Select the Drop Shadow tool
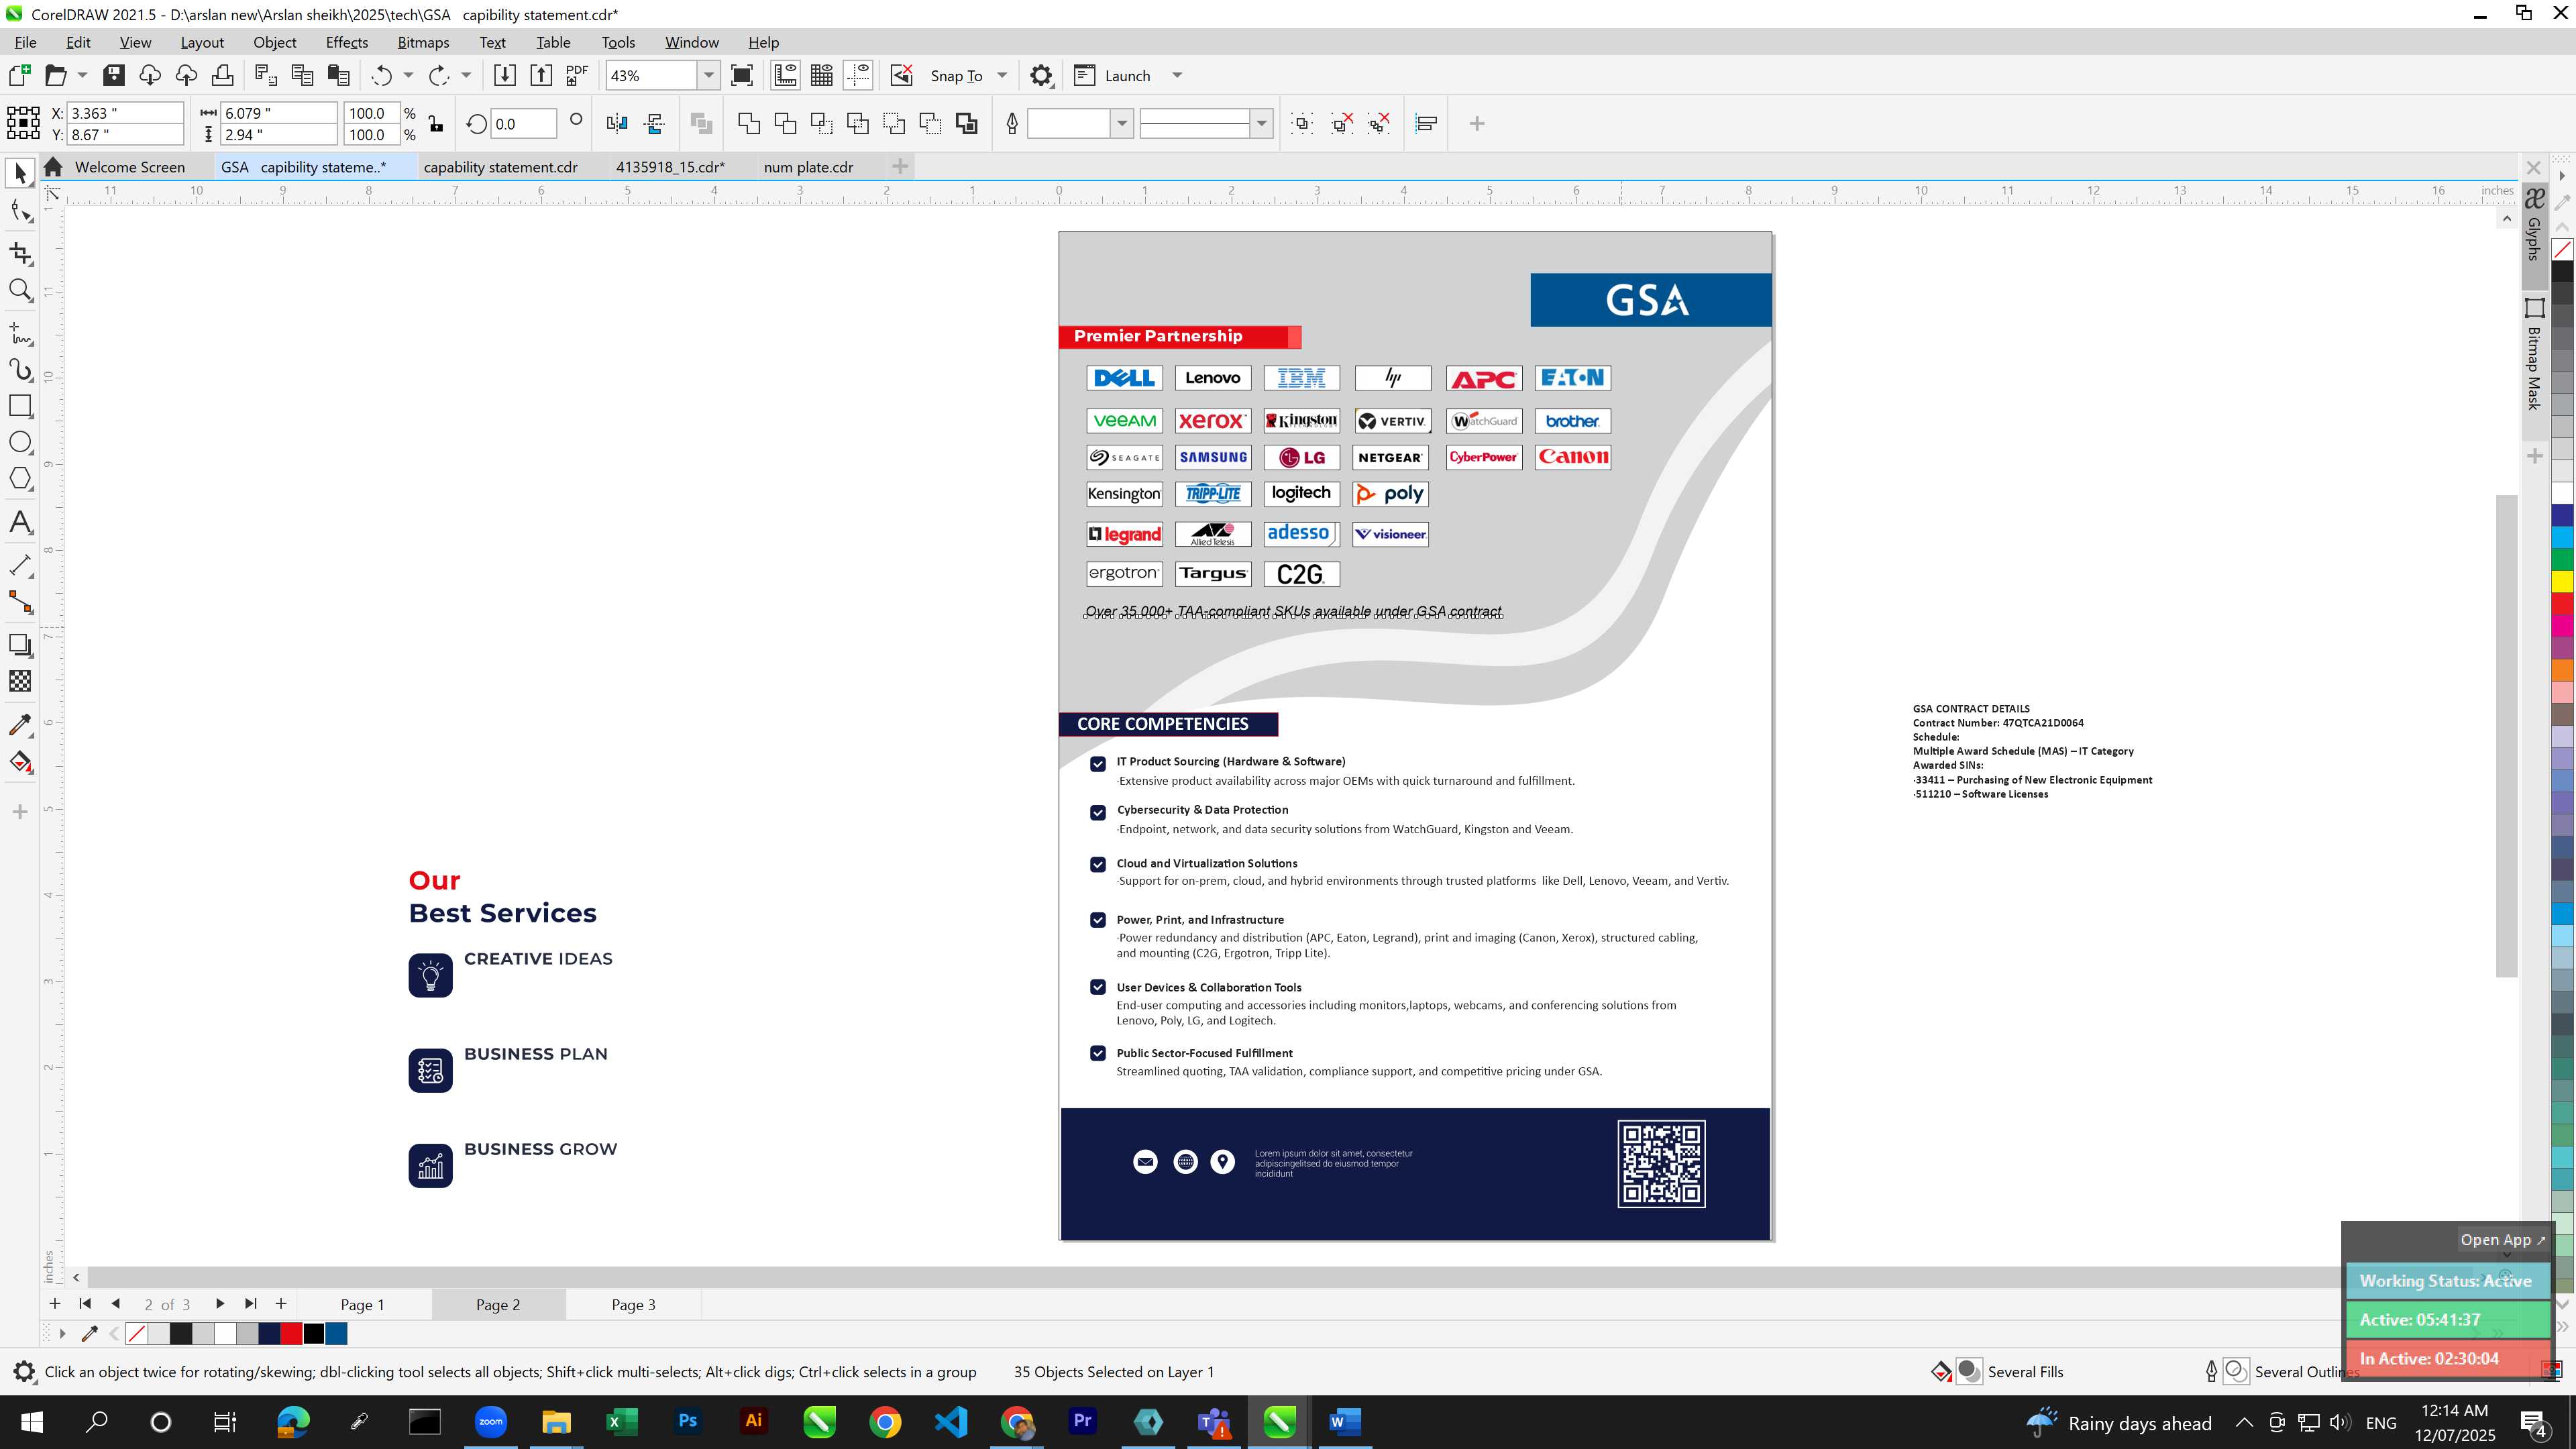2576x1449 pixels. (x=20, y=645)
